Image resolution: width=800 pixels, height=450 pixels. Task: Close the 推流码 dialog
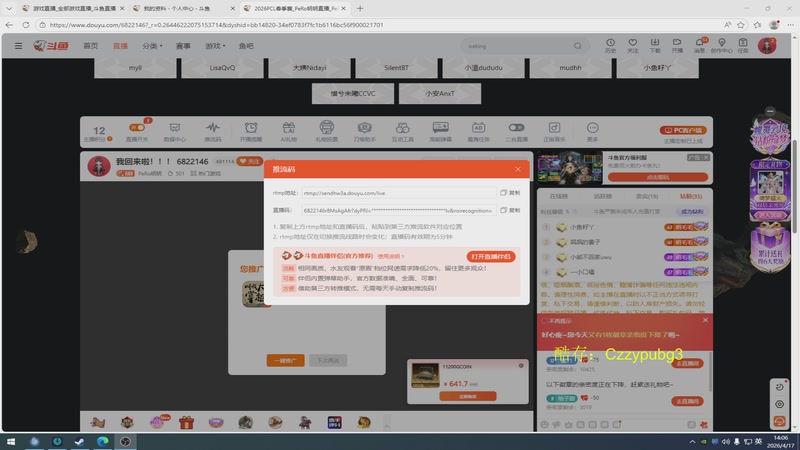click(518, 169)
